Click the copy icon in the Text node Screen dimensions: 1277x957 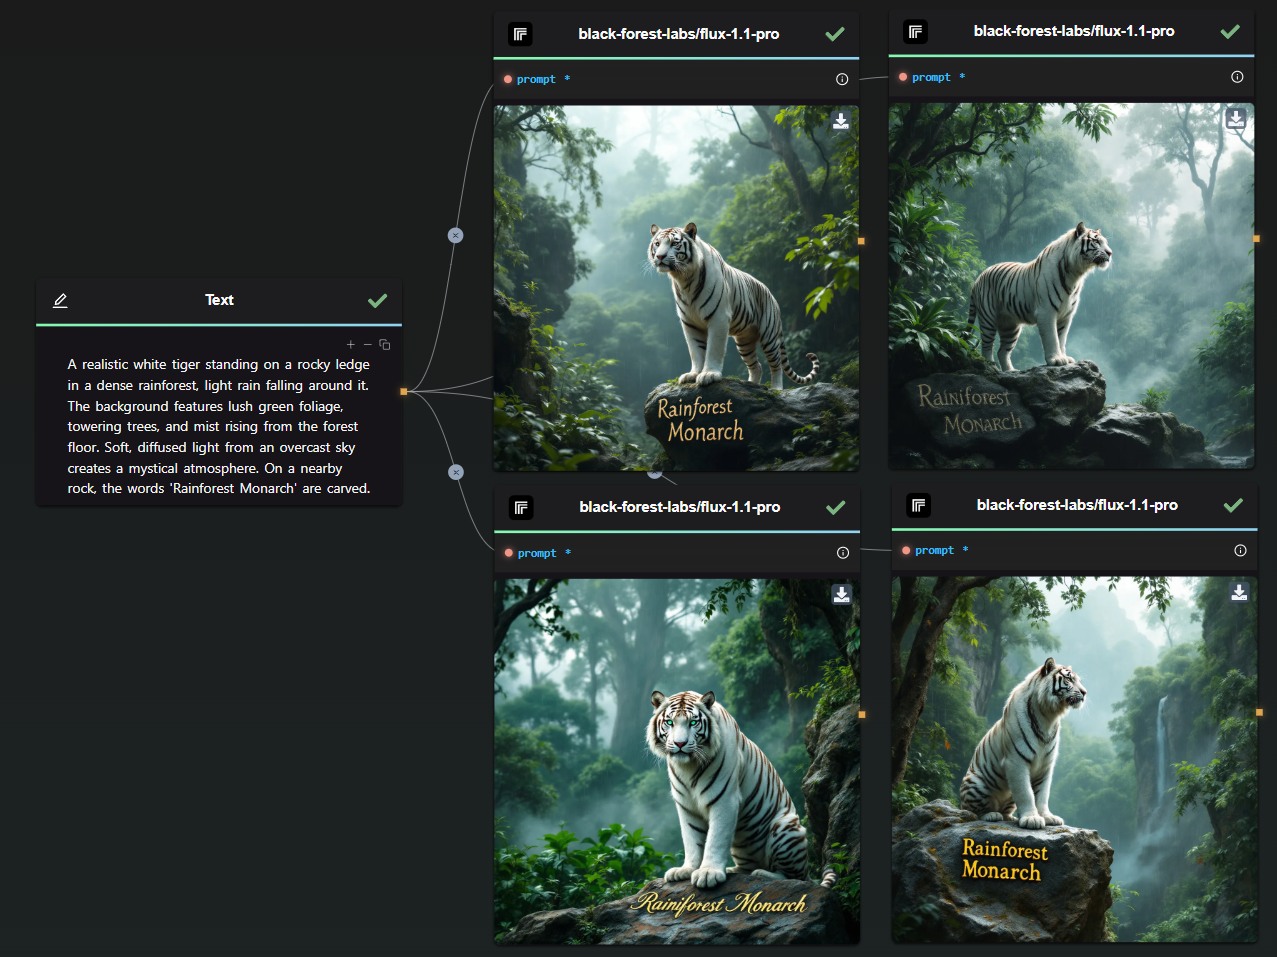pyautogui.click(x=385, y=344)
